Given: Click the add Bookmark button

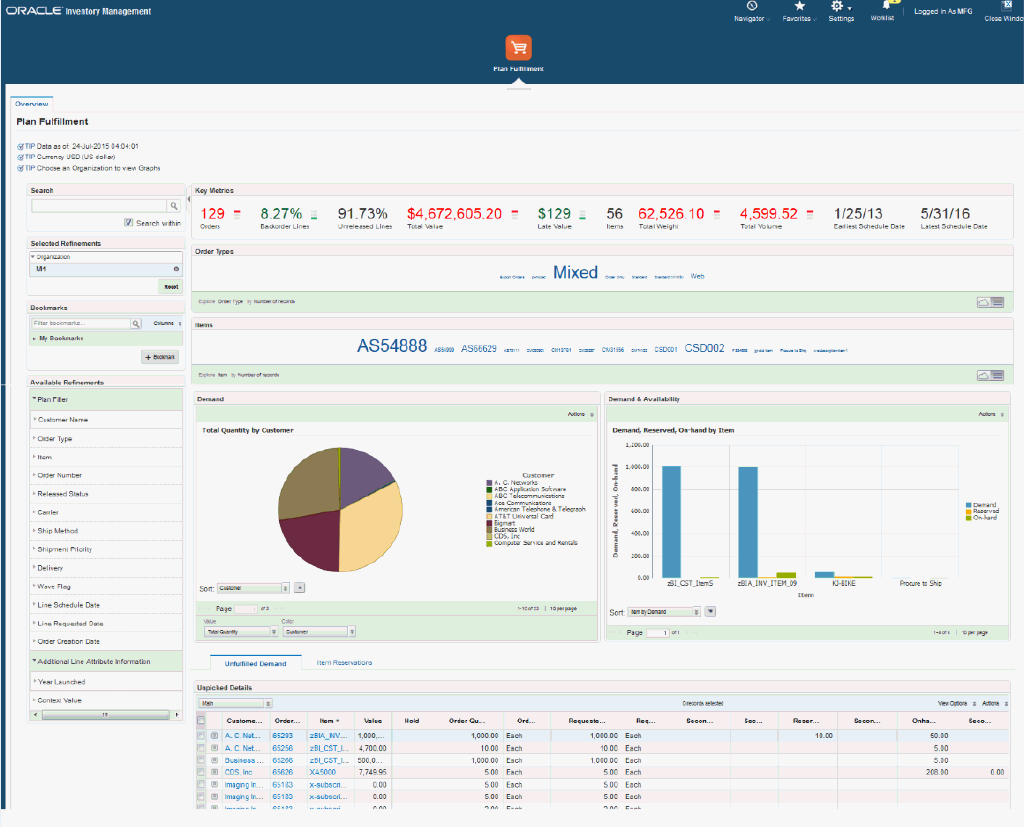Looking at the screenshot, I should click(160, 357).
